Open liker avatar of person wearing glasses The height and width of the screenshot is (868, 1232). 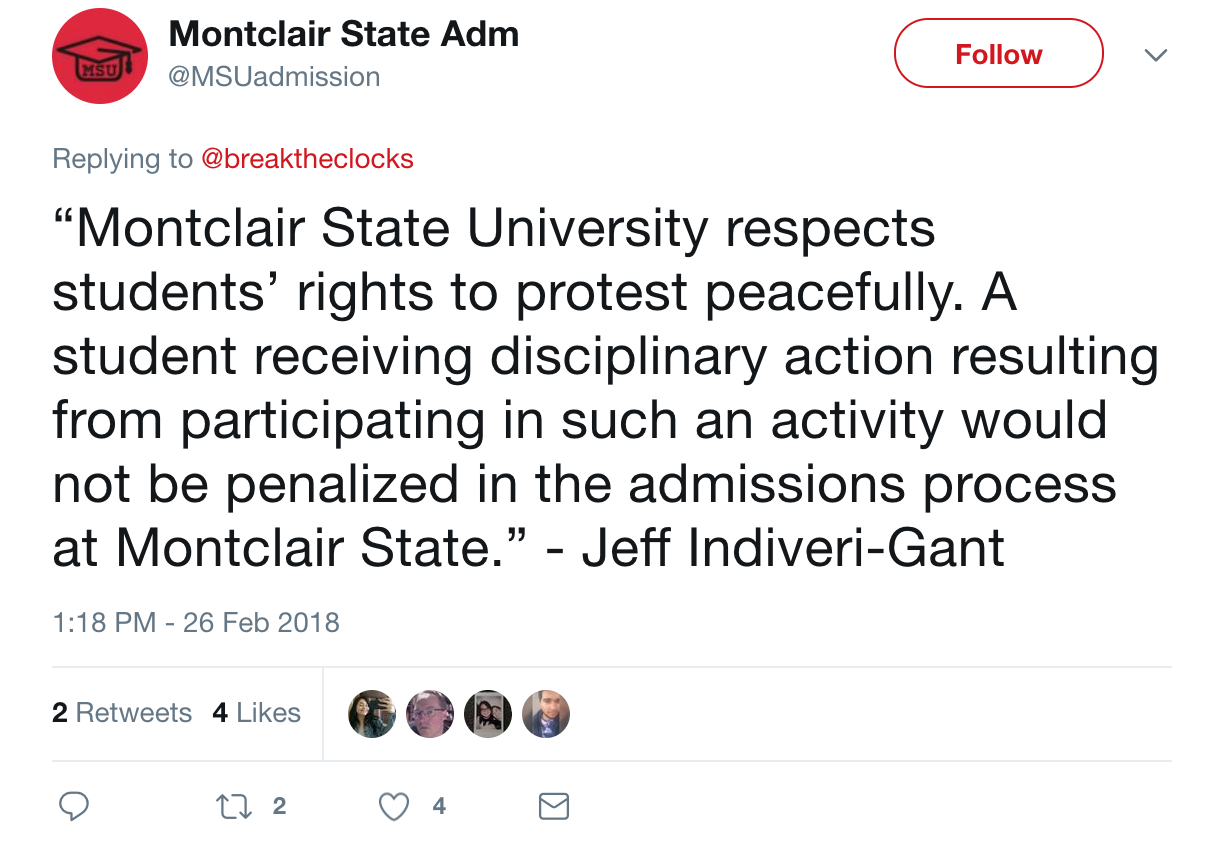pyautogui.click(x=430, y=714)
